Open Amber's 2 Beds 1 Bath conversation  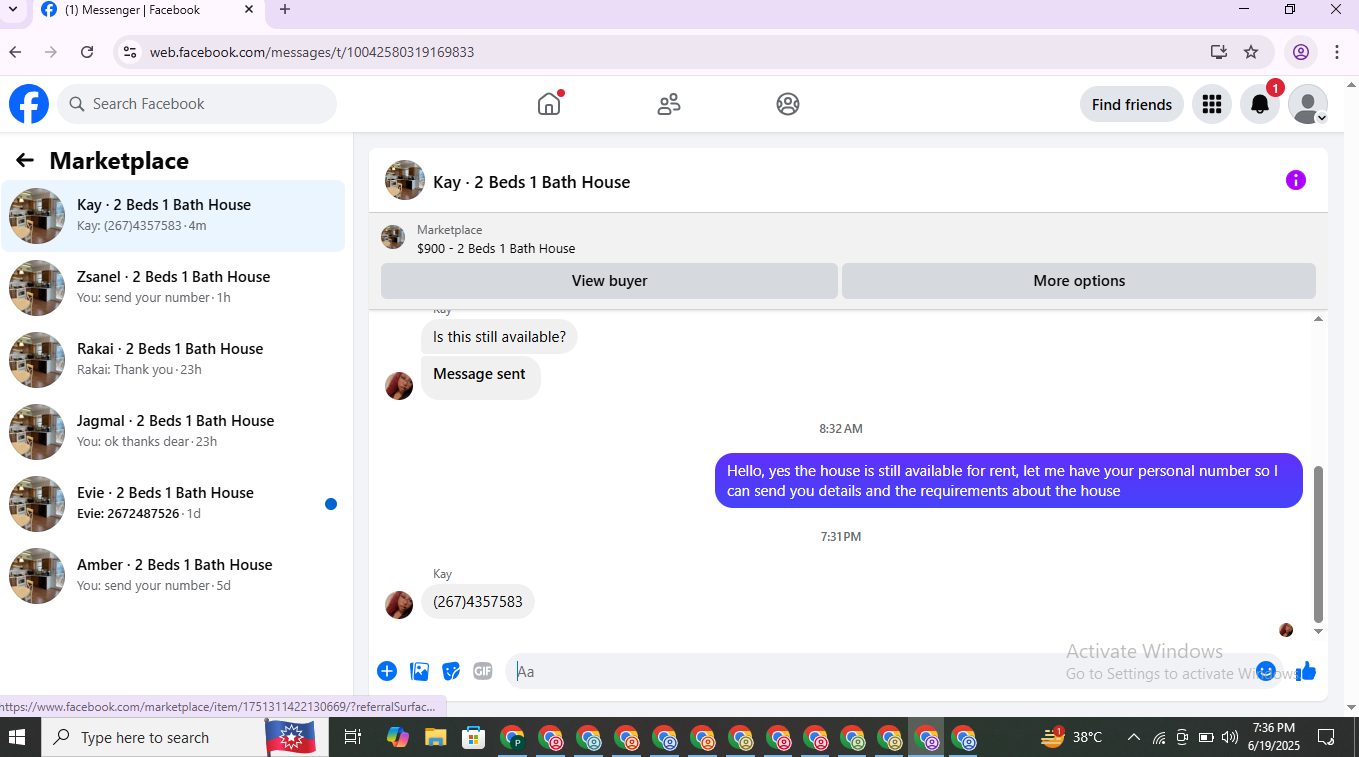(x=173, y=576)
